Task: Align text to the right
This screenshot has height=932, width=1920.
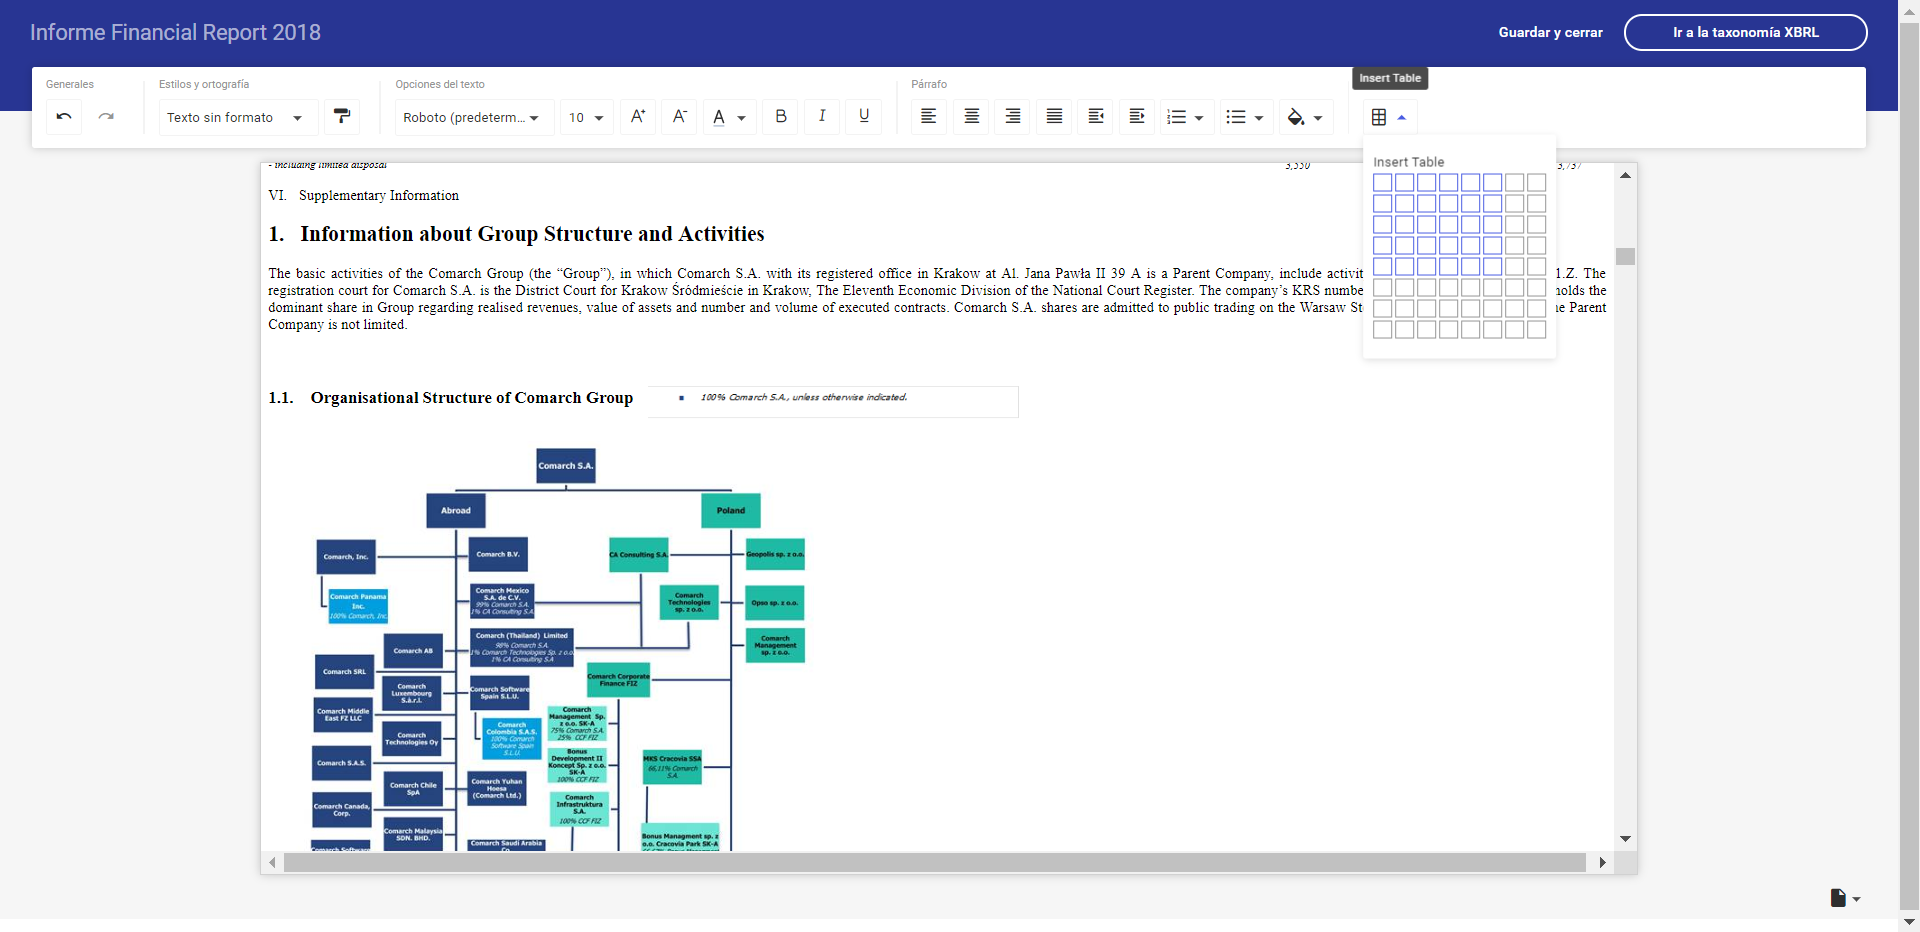Action: [x=1013, y=117]
